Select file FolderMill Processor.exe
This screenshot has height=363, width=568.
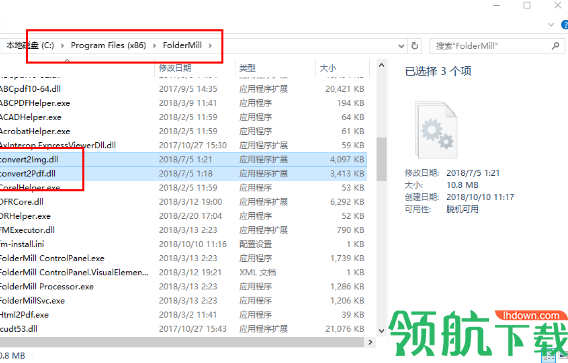(x=47, y=287)
